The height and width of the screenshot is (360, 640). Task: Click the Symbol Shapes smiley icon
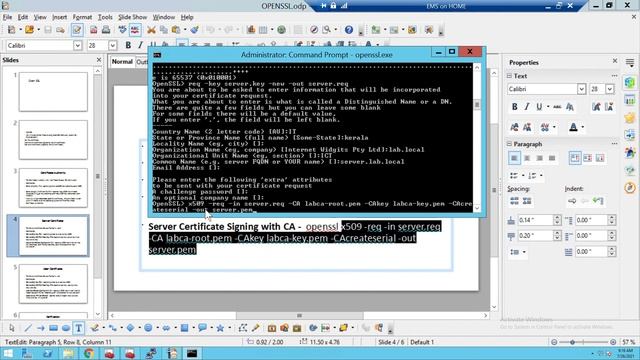148,328
